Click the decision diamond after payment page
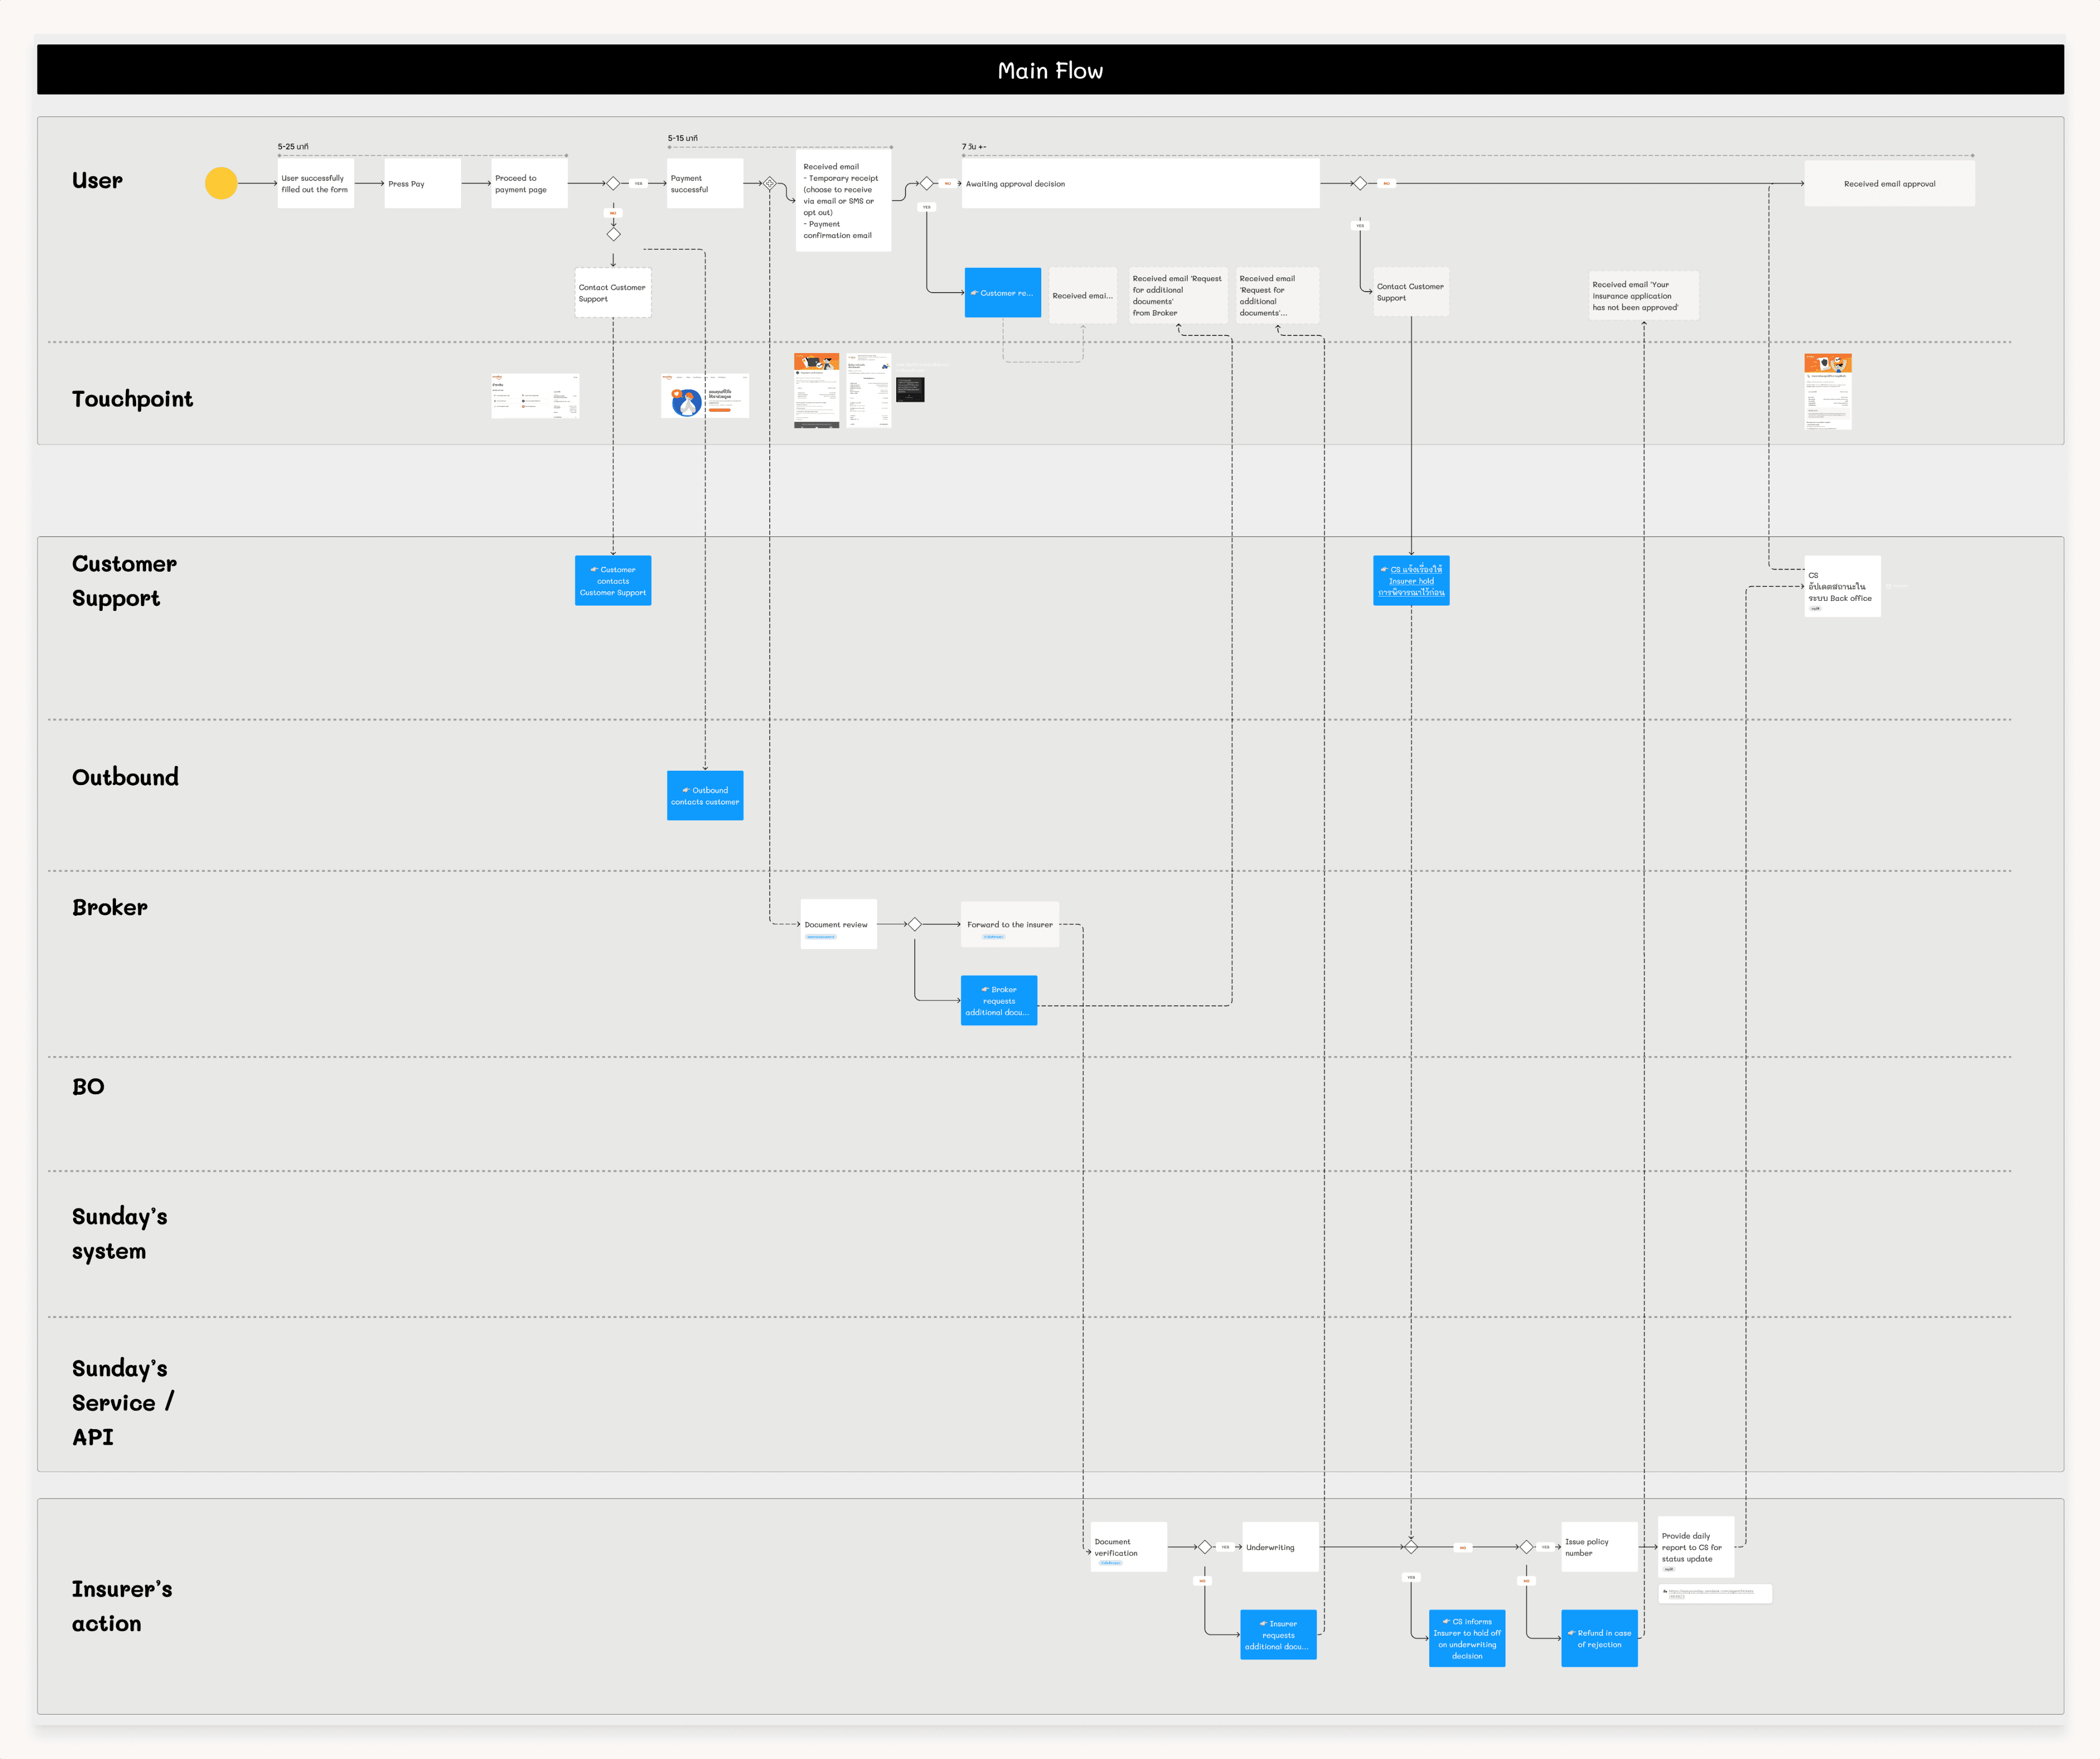 point(613,183)
